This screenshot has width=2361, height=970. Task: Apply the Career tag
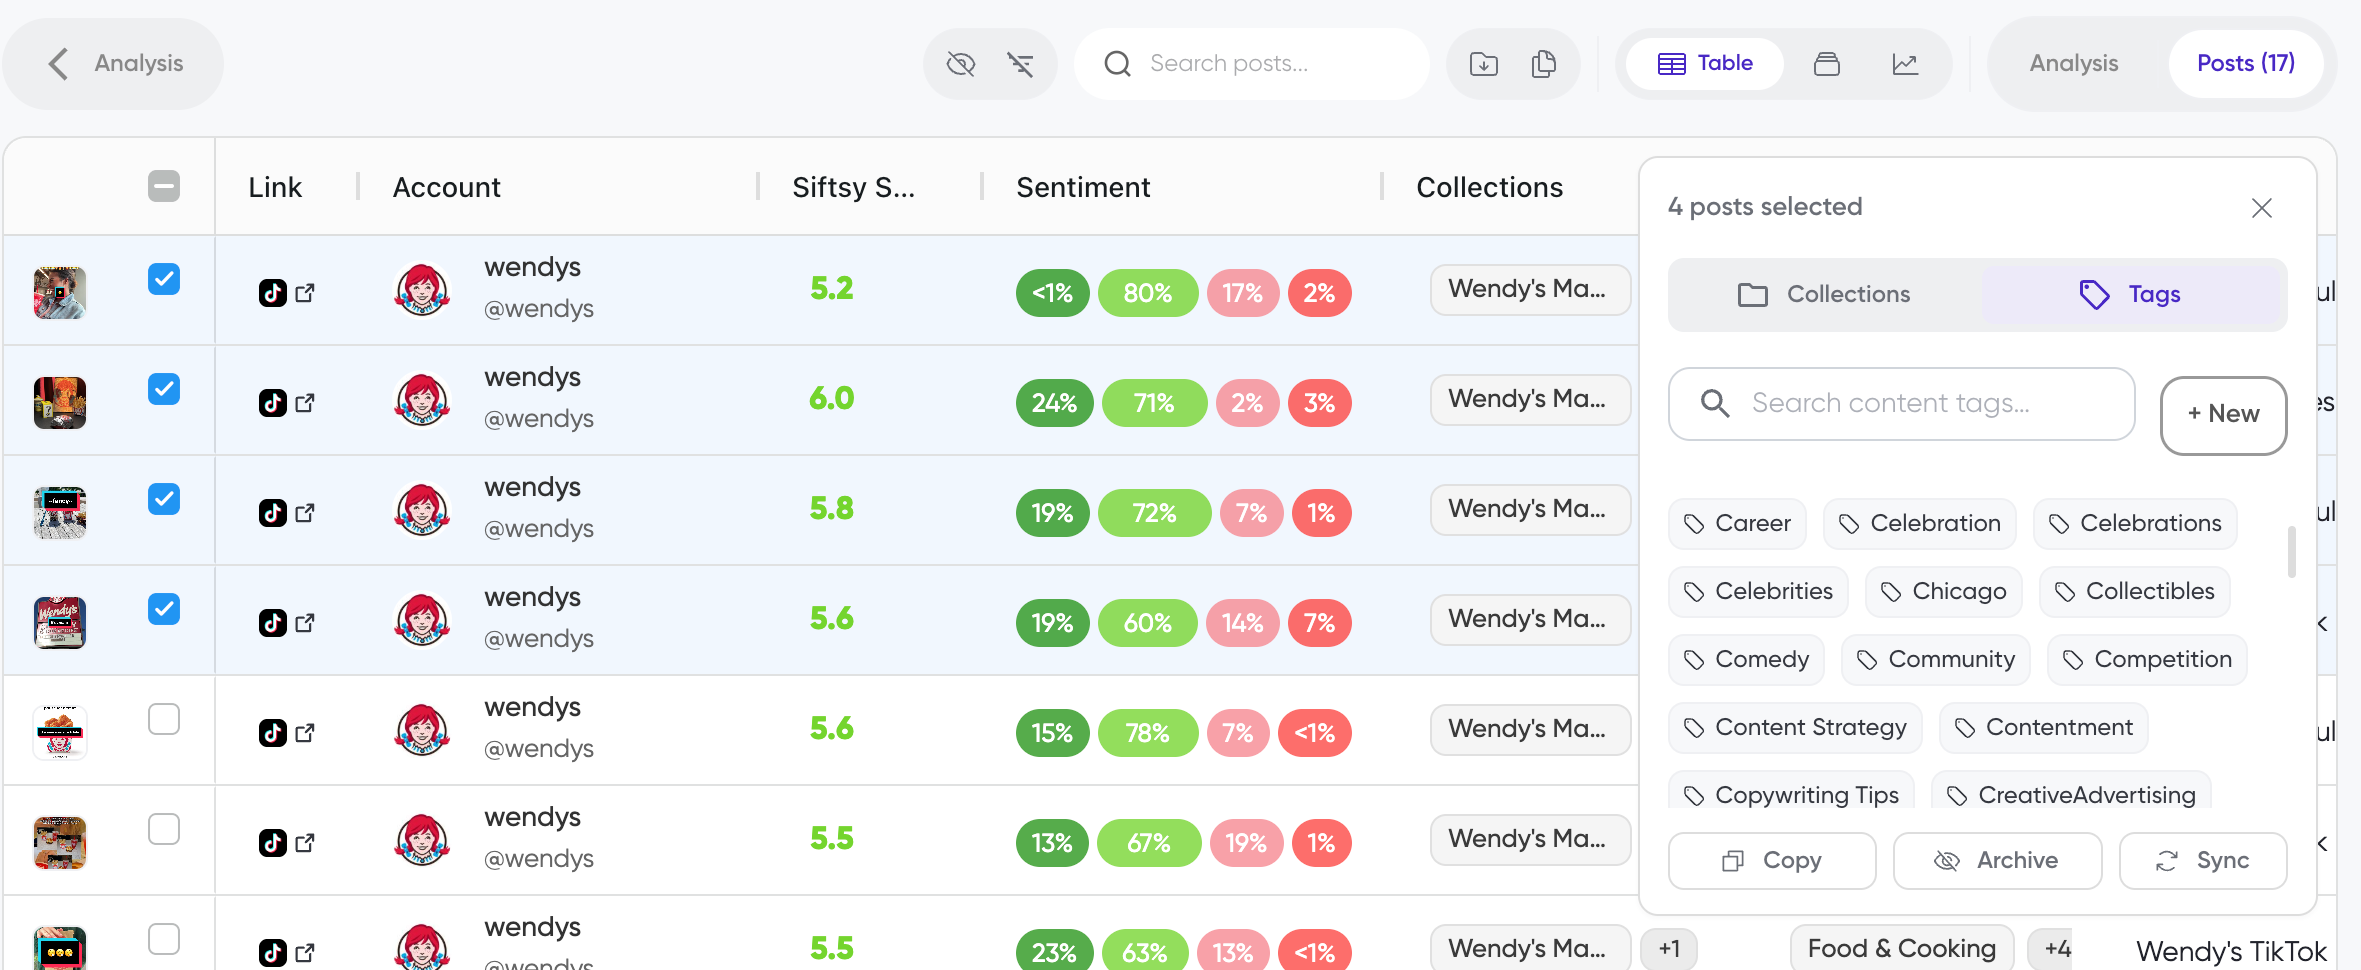pos(1738,523)
